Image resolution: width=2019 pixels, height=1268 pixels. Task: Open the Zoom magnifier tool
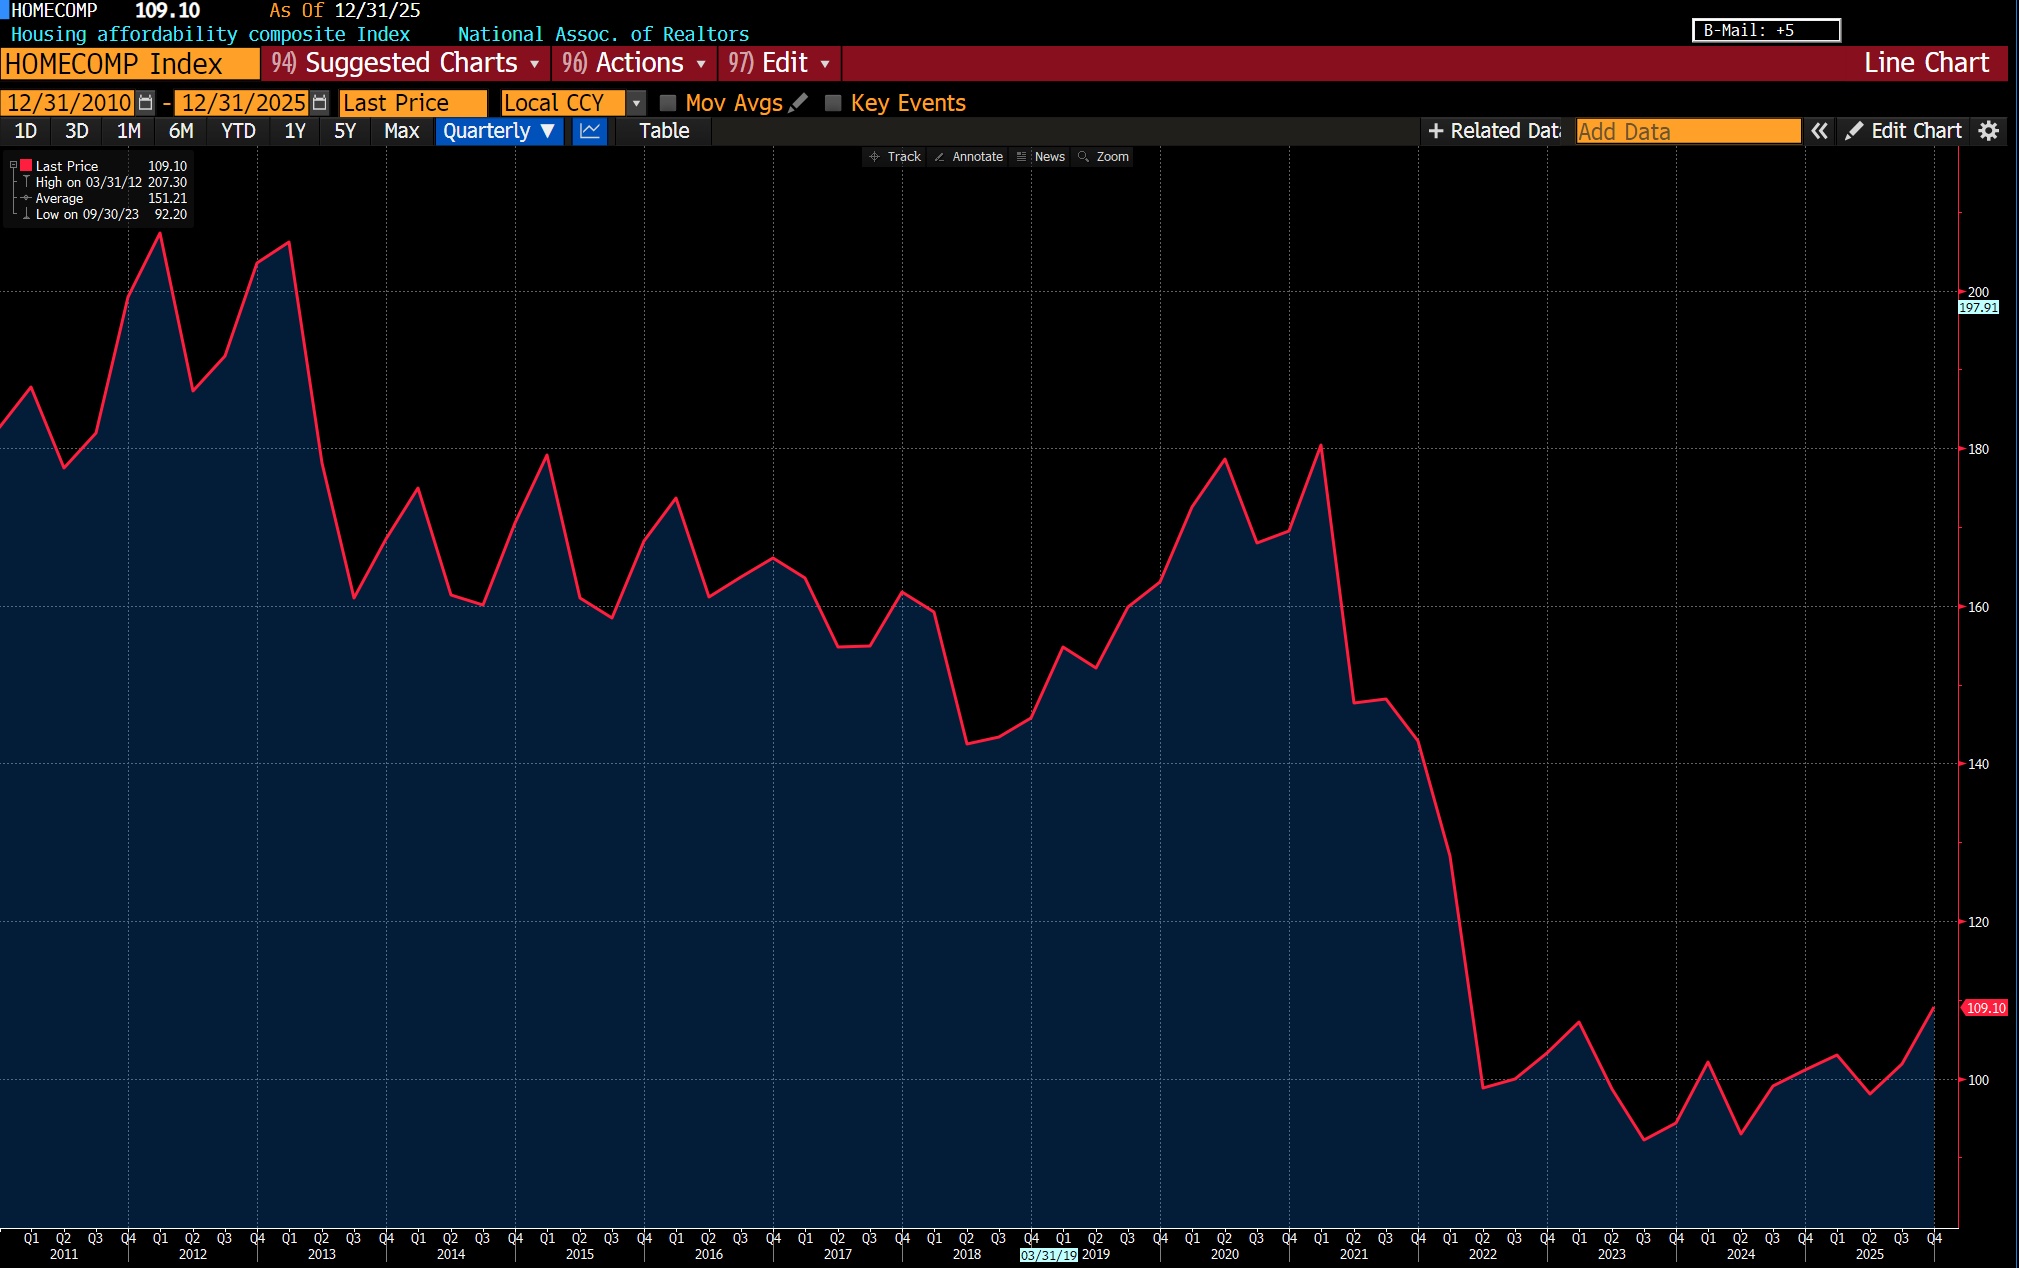[x=1103, y=157]
